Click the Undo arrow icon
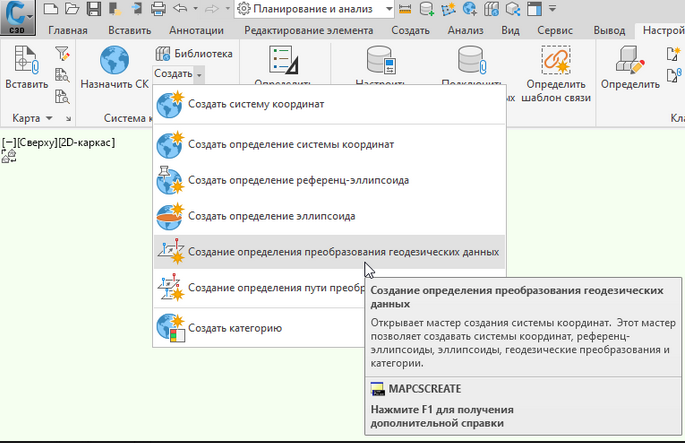 (181, 9)
